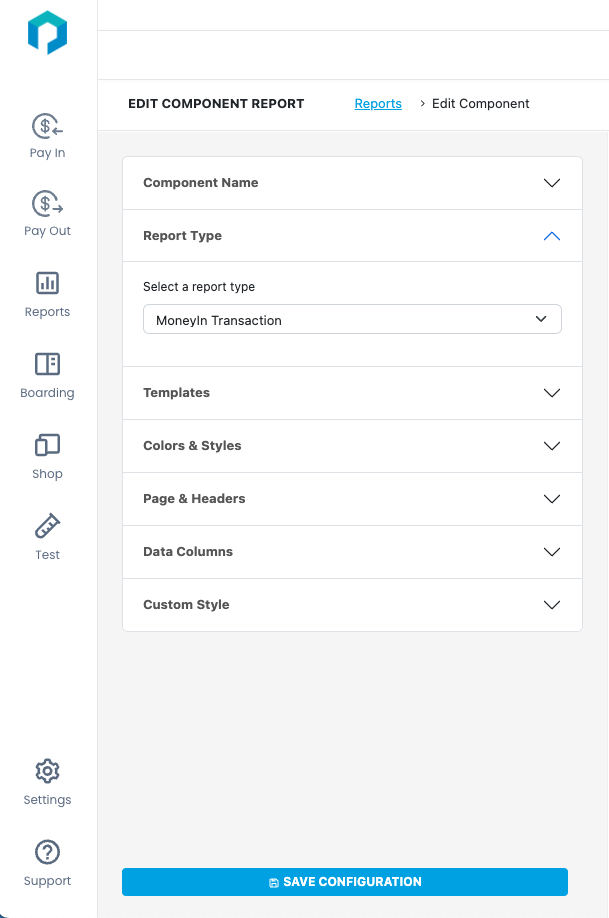Open Settings from the sidebar
The height and width of the screenshot is (918, 609).
(47, 781)
